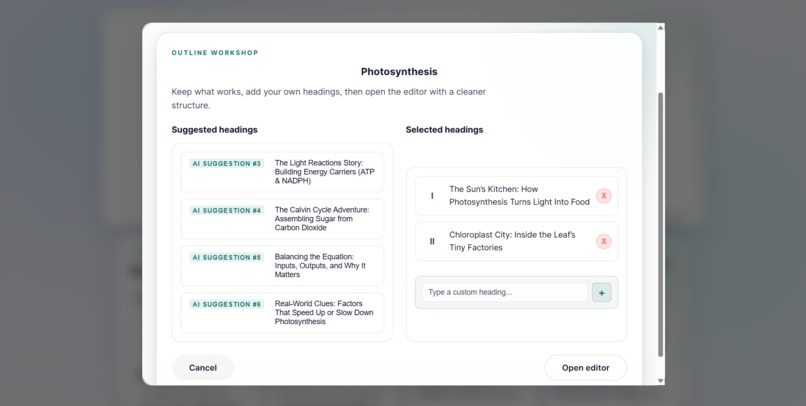Click the "AI SUGGESTION #4" badge
806x406 pixels.
pos(227,210)
